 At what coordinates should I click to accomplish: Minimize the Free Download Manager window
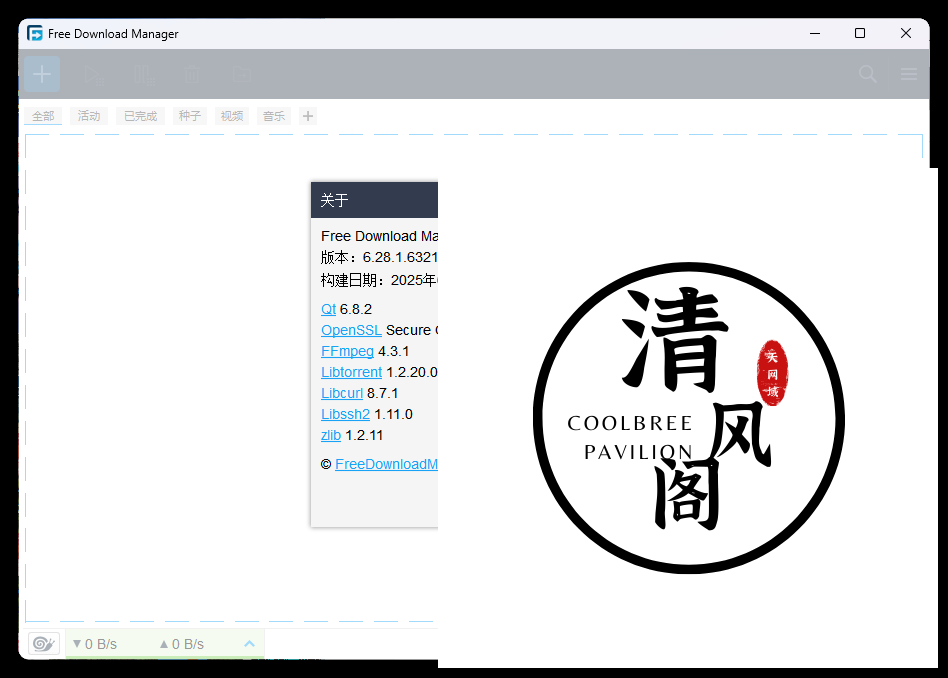click(815, 33)
